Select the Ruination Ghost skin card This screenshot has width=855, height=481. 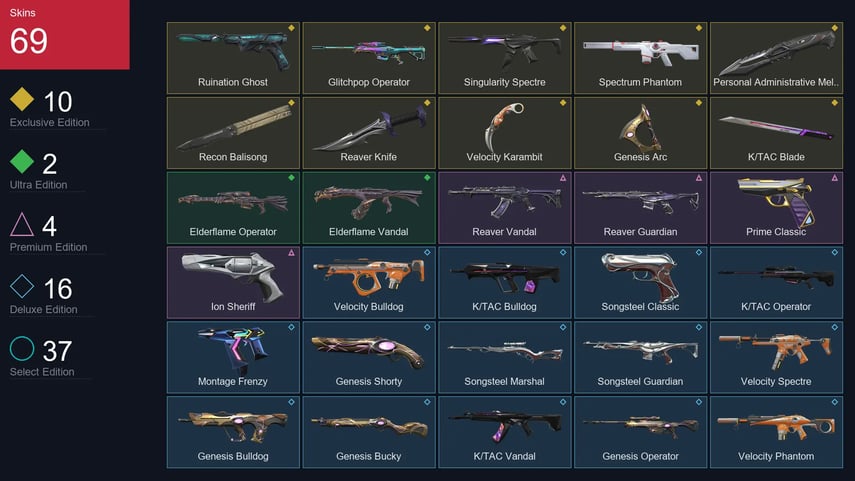coord(233,58)
